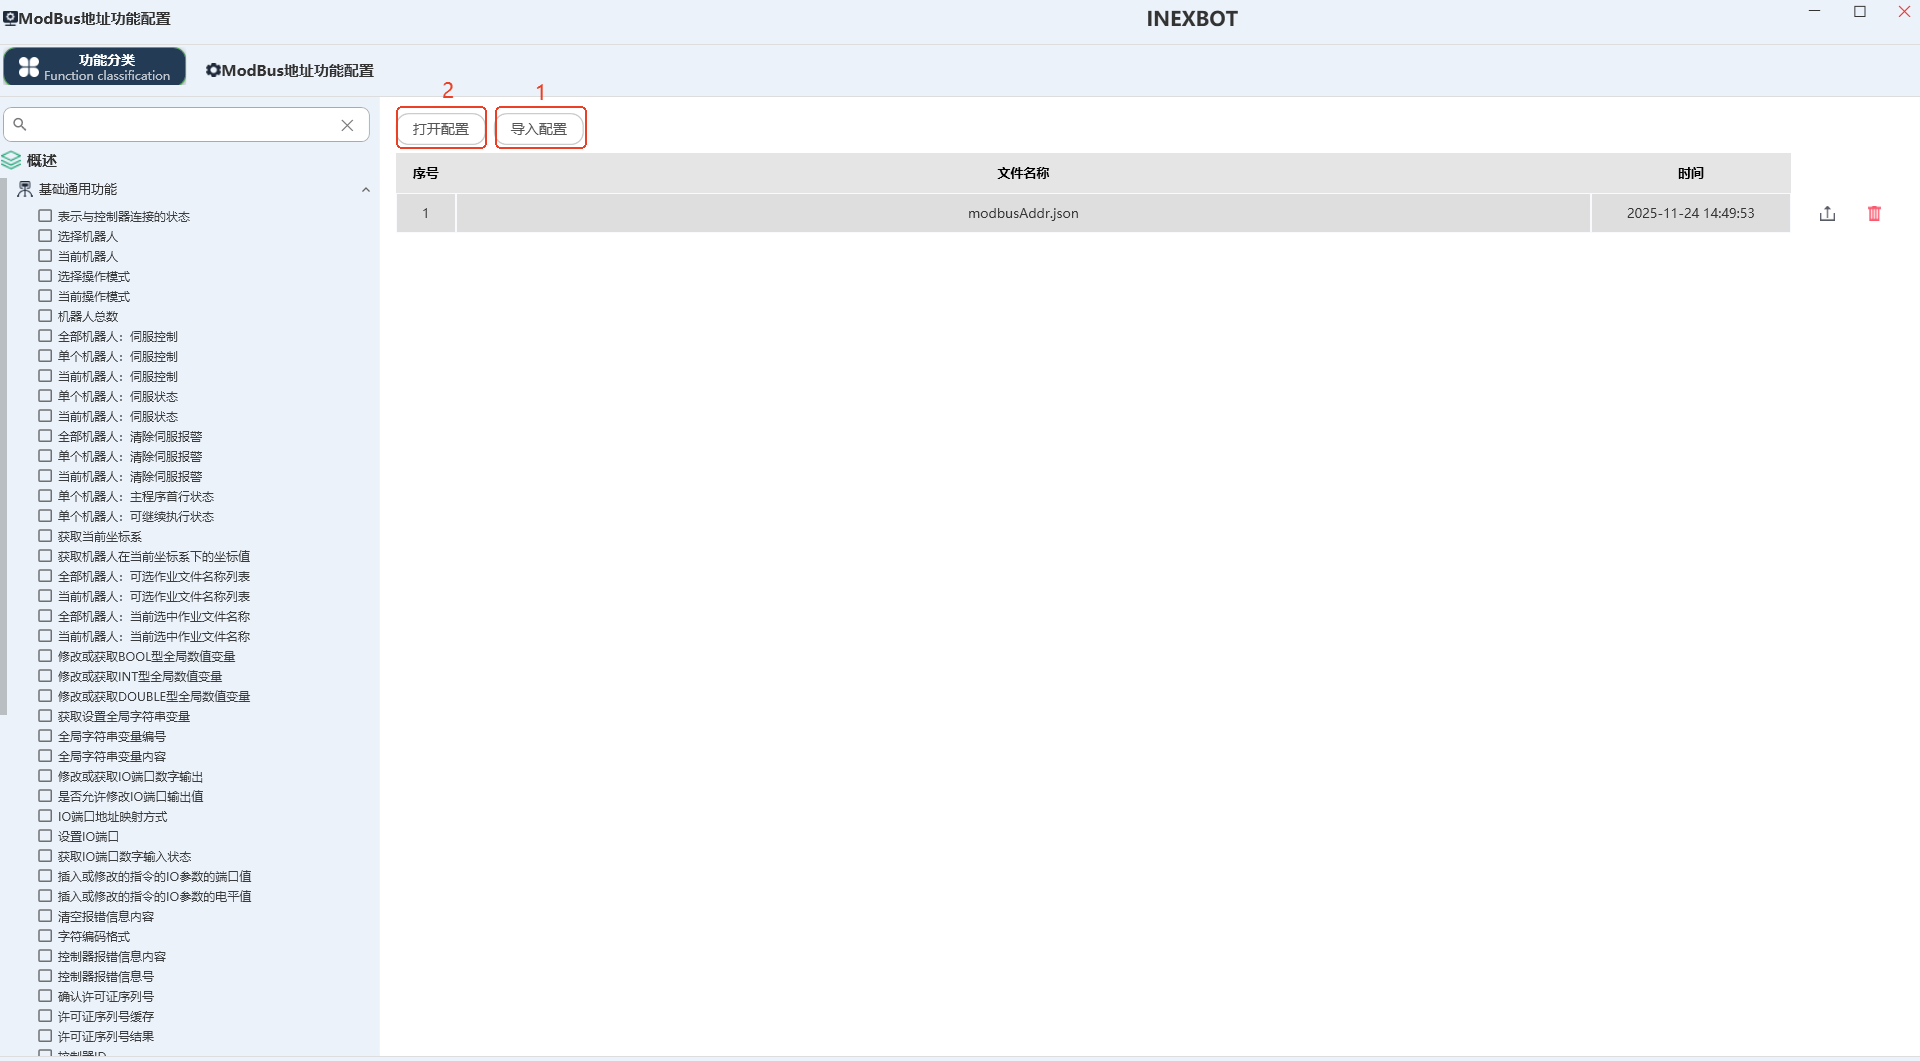Focus the function search input field

[x=180, y=125]
